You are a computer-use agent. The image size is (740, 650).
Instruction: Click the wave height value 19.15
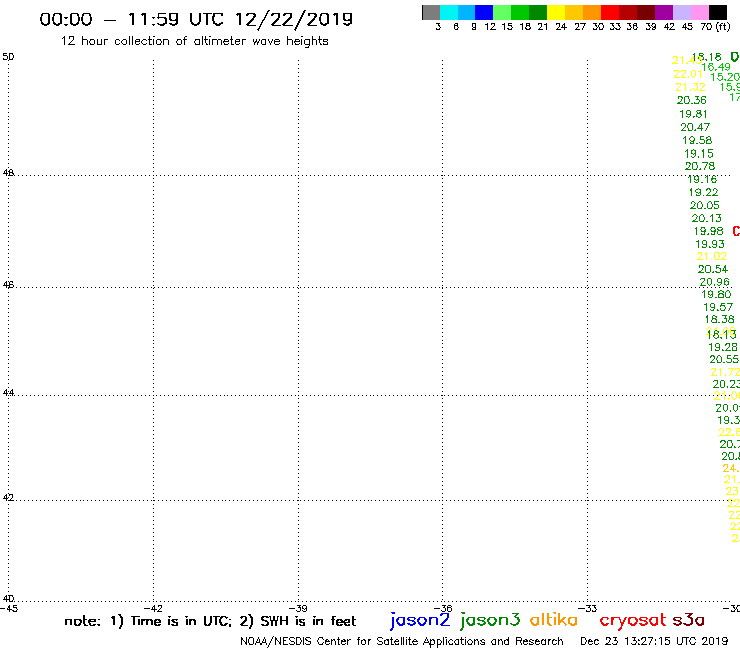[699, 153]
